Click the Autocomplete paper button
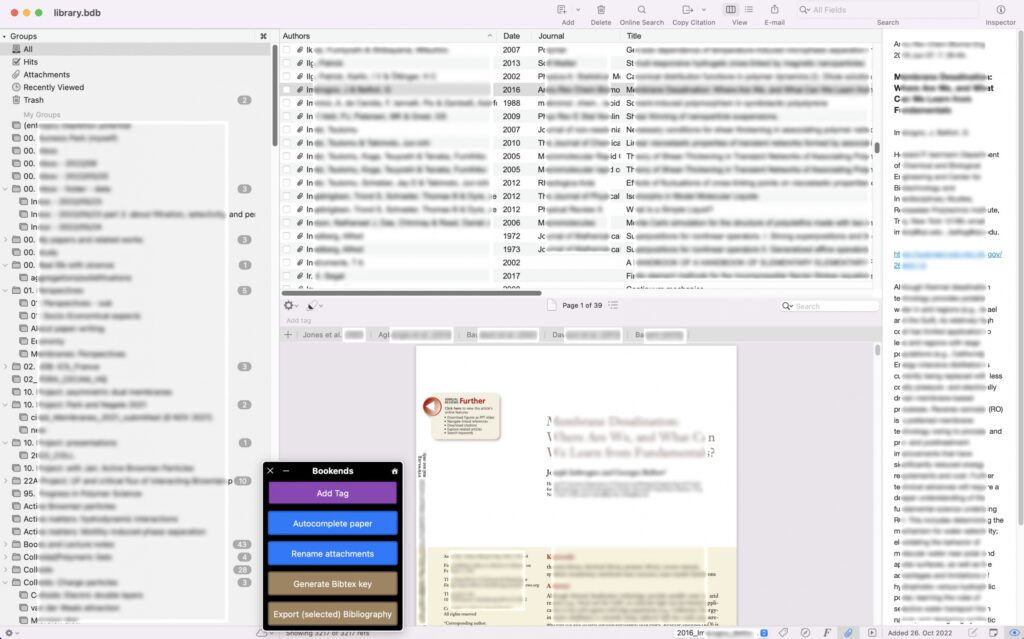The width and height of the screenshot is (1024, 639). click(332, 523)
